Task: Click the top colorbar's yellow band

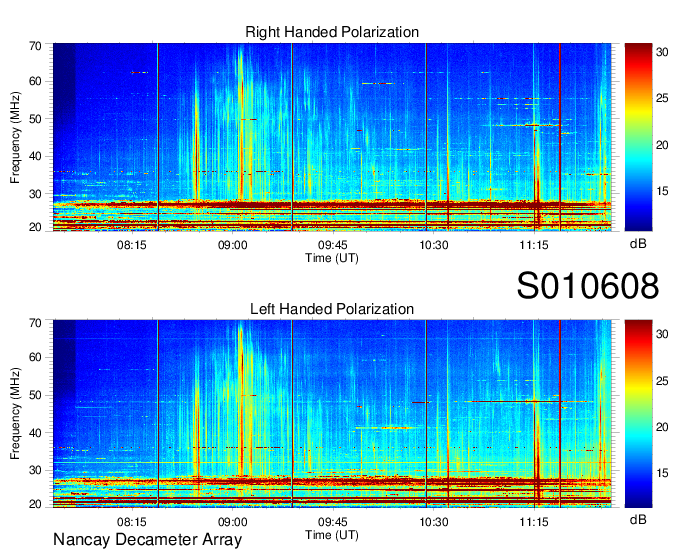Action: (x=638, y=111)
